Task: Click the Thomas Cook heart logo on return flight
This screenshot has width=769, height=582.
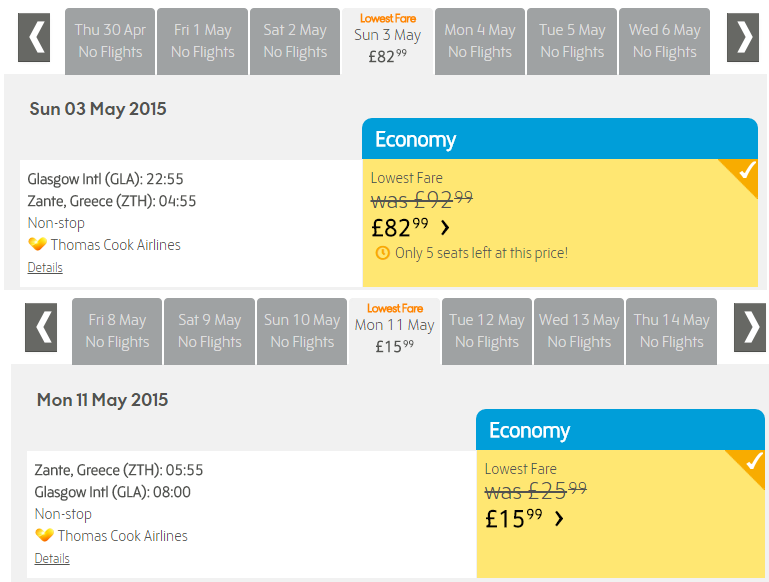Action: 44,534
